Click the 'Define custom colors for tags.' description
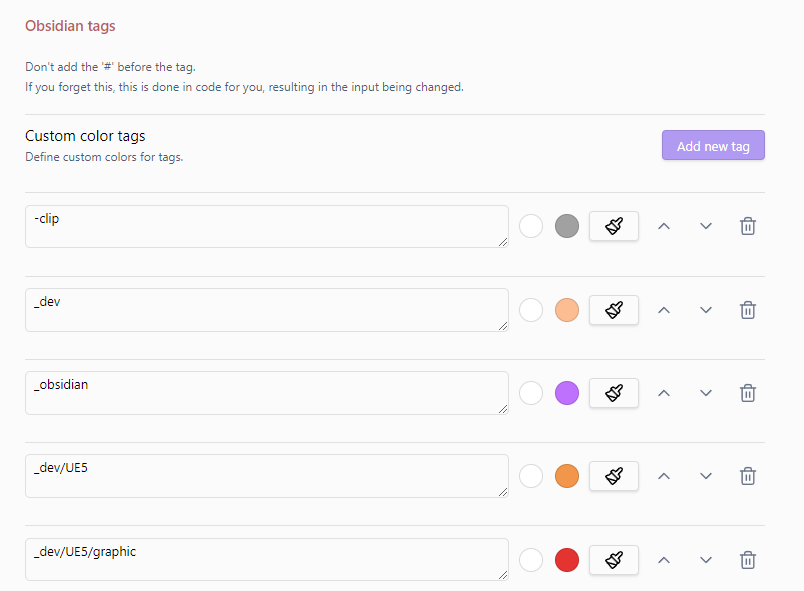The height and width of the screenshot is (591, 804). (104, 157)
